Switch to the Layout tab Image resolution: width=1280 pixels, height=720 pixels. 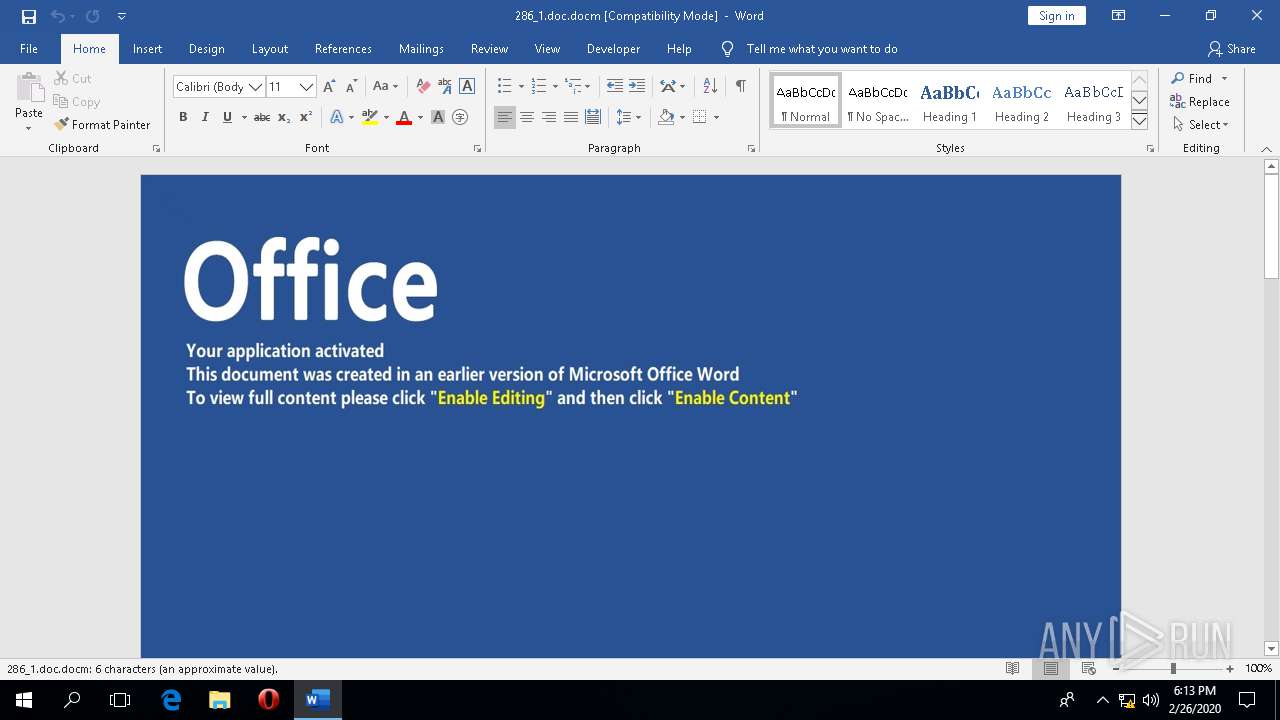pos(269,49)
